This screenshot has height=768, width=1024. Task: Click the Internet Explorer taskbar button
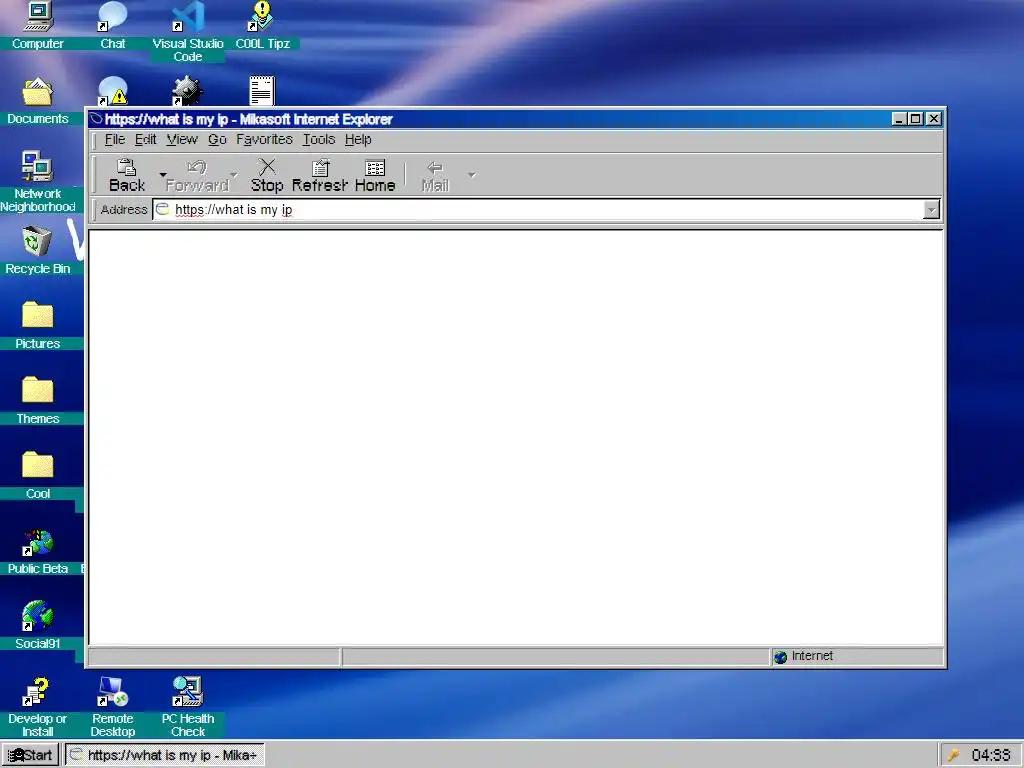tap(165, 755)
